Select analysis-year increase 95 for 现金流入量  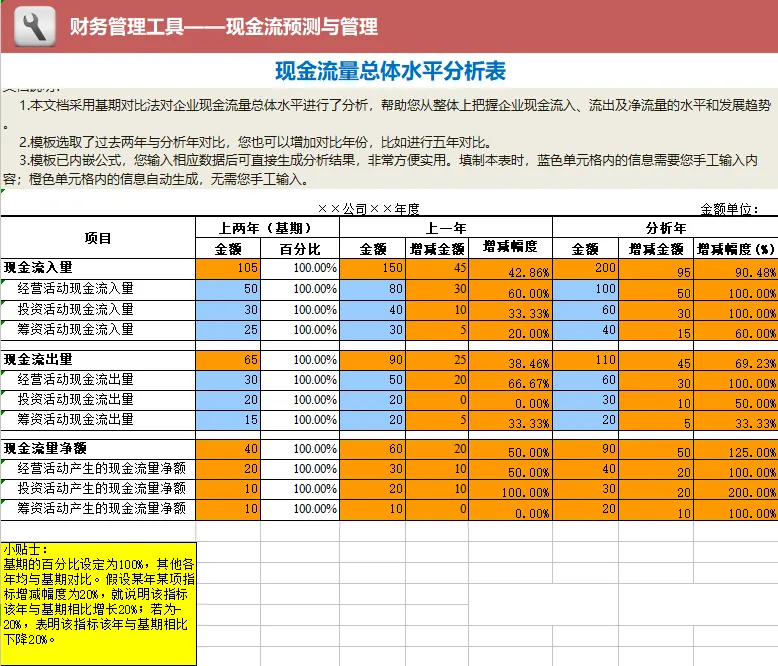pyautogui.click(x=656, y=268)
